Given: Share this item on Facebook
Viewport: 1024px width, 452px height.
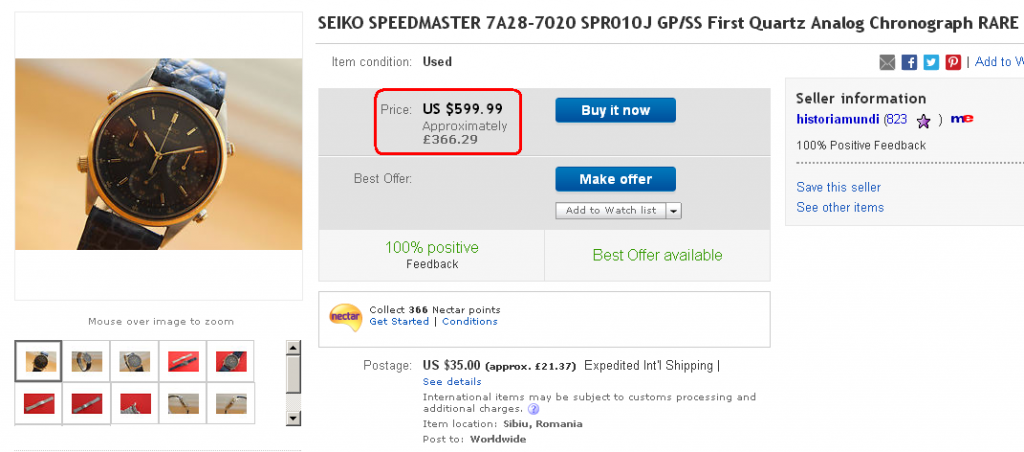Looking at the screenshot, I should click(909, 62).
